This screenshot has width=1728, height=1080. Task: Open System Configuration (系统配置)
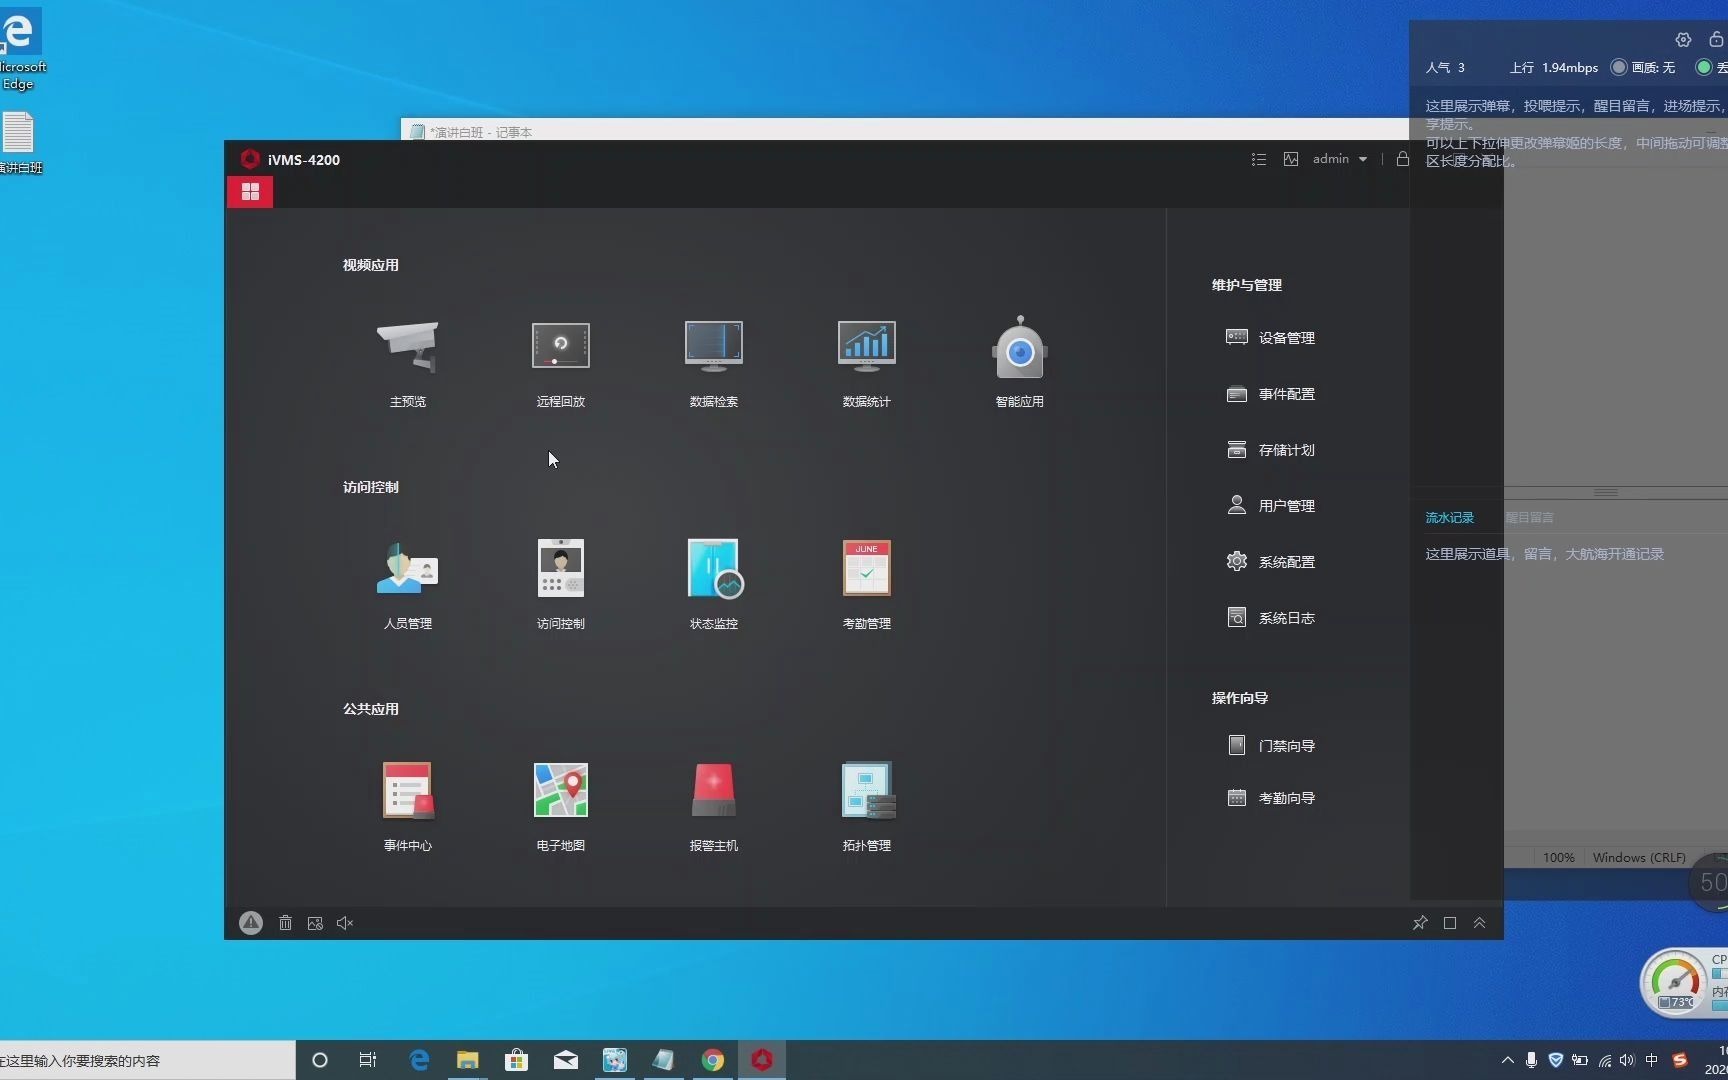1271,562
